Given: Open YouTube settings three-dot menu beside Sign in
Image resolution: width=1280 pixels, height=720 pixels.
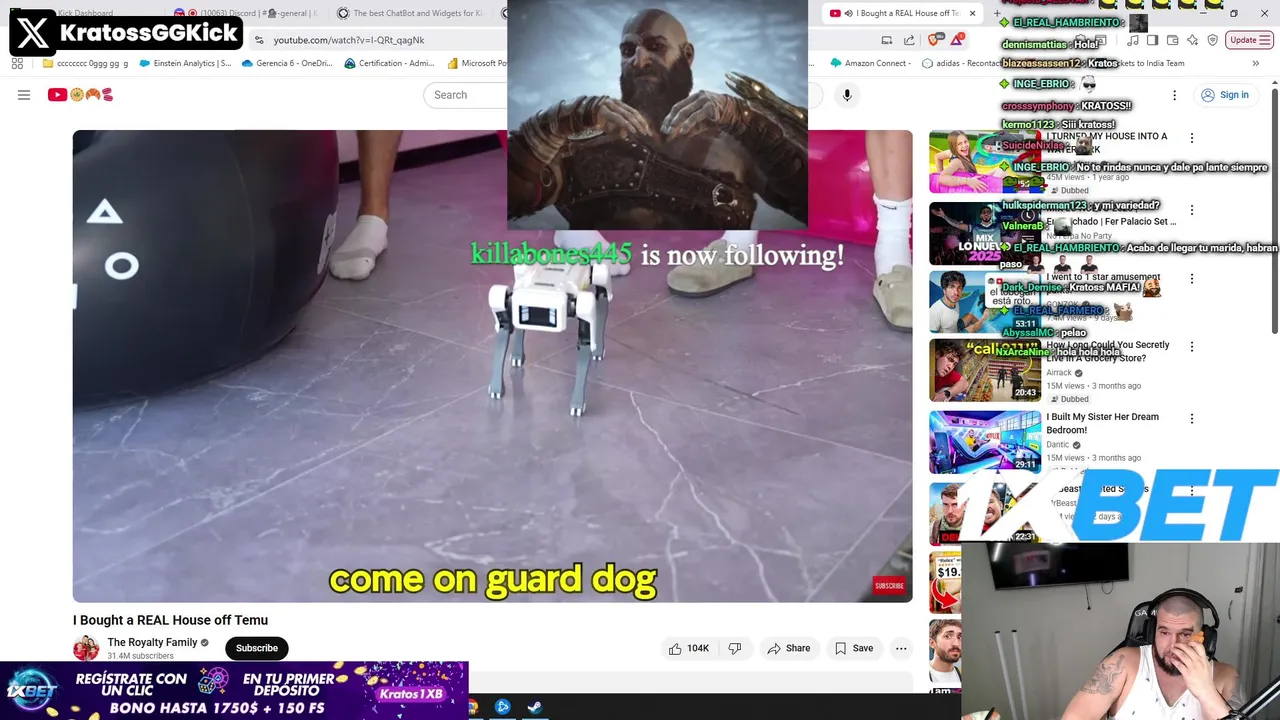Looking at the screenshot, I should coord(1174,95).
